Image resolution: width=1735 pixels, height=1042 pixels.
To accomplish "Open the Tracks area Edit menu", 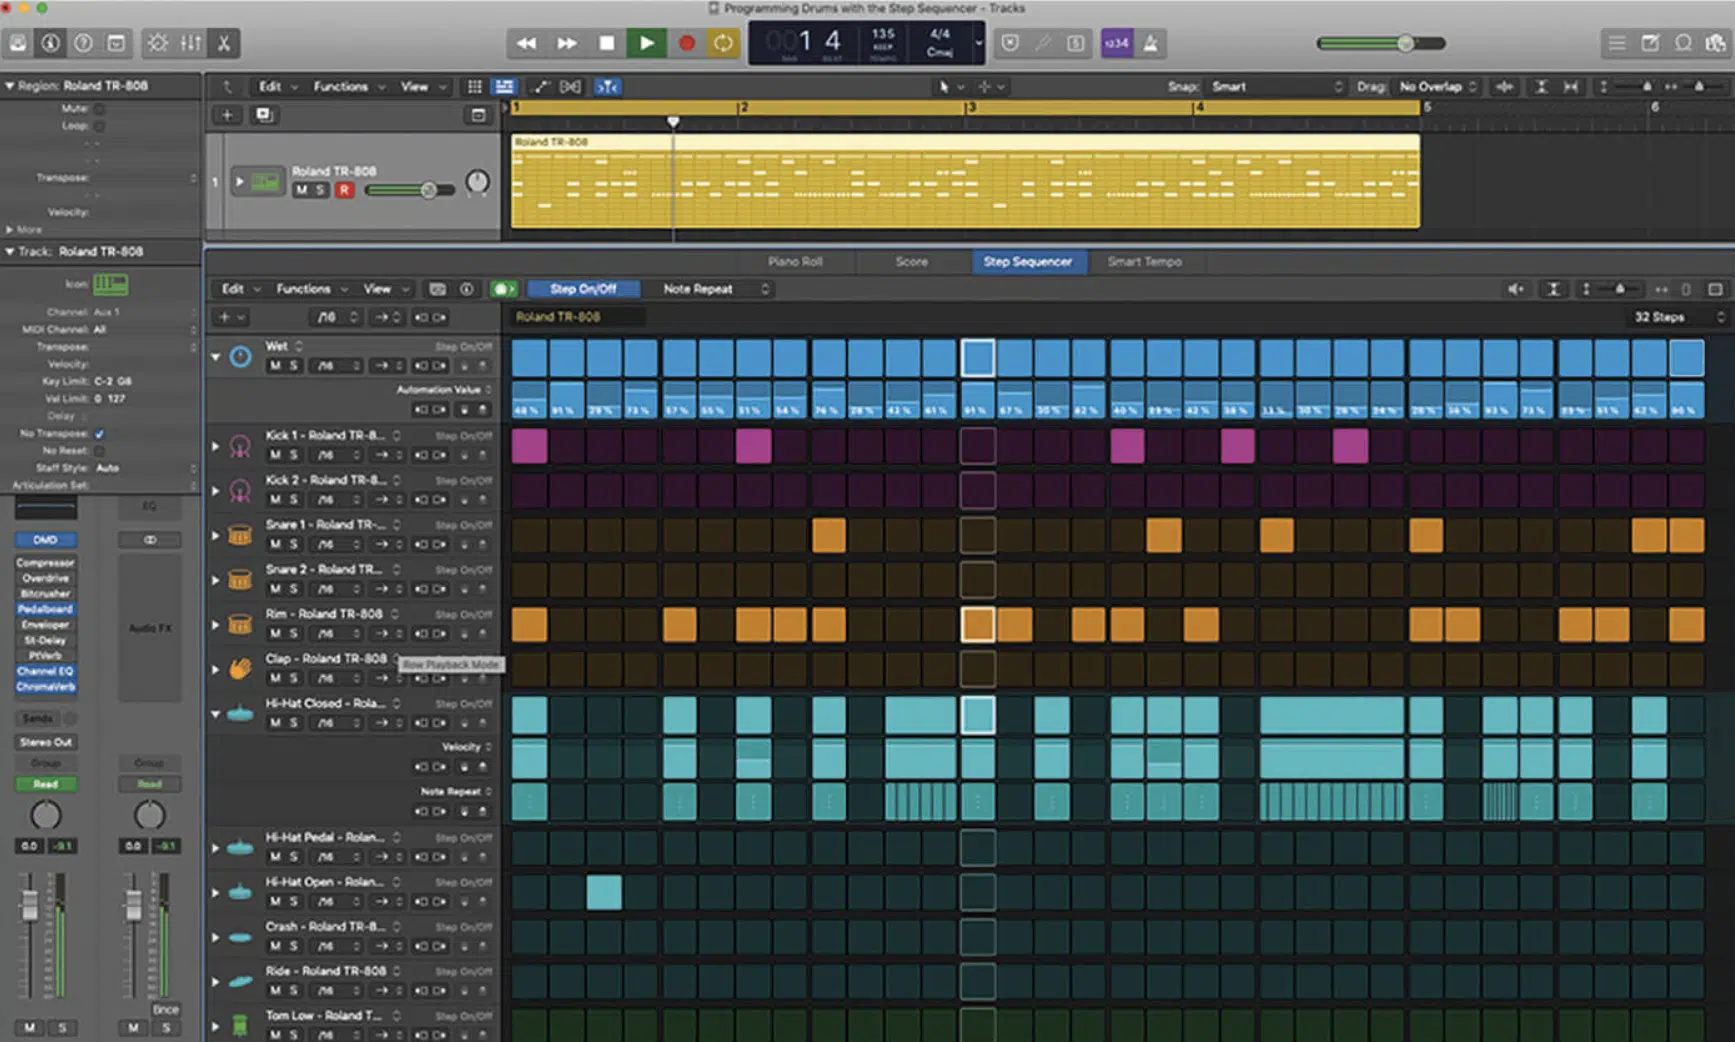I will tap(277, 87).
